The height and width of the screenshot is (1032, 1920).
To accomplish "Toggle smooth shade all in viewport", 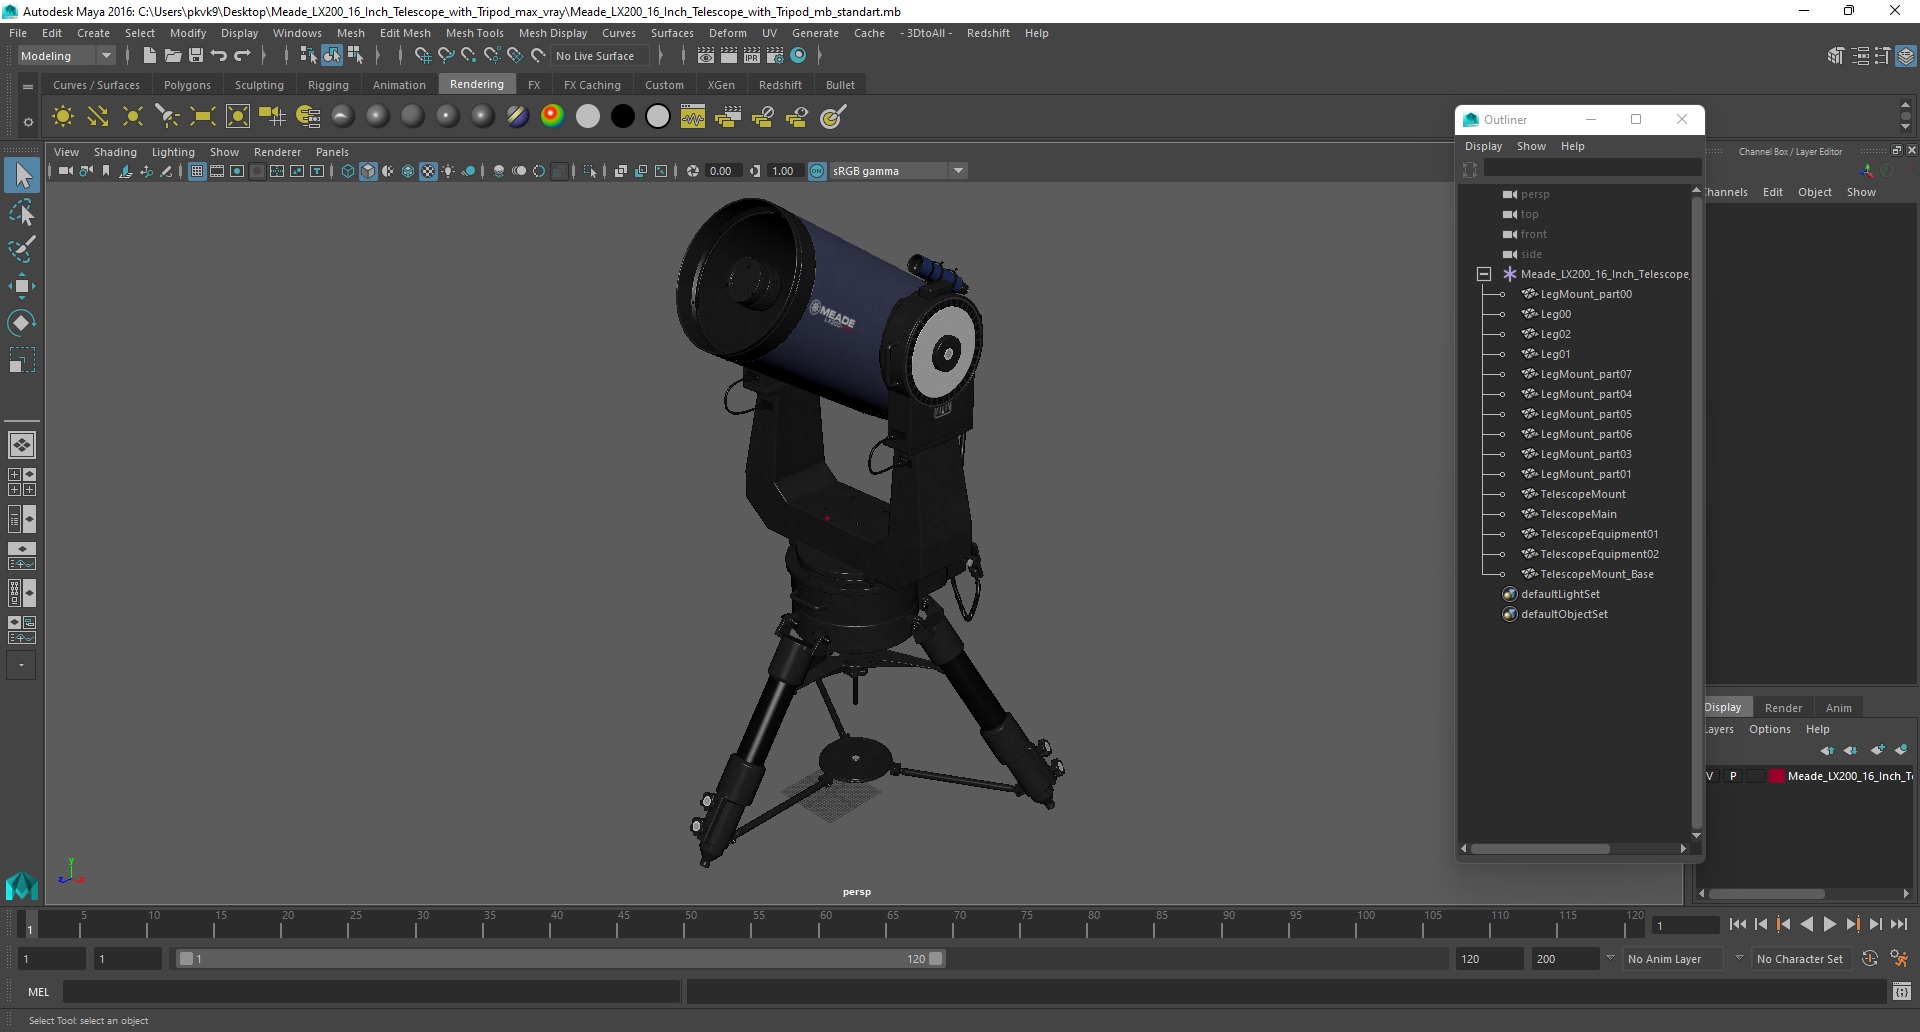I will [368, 171].
